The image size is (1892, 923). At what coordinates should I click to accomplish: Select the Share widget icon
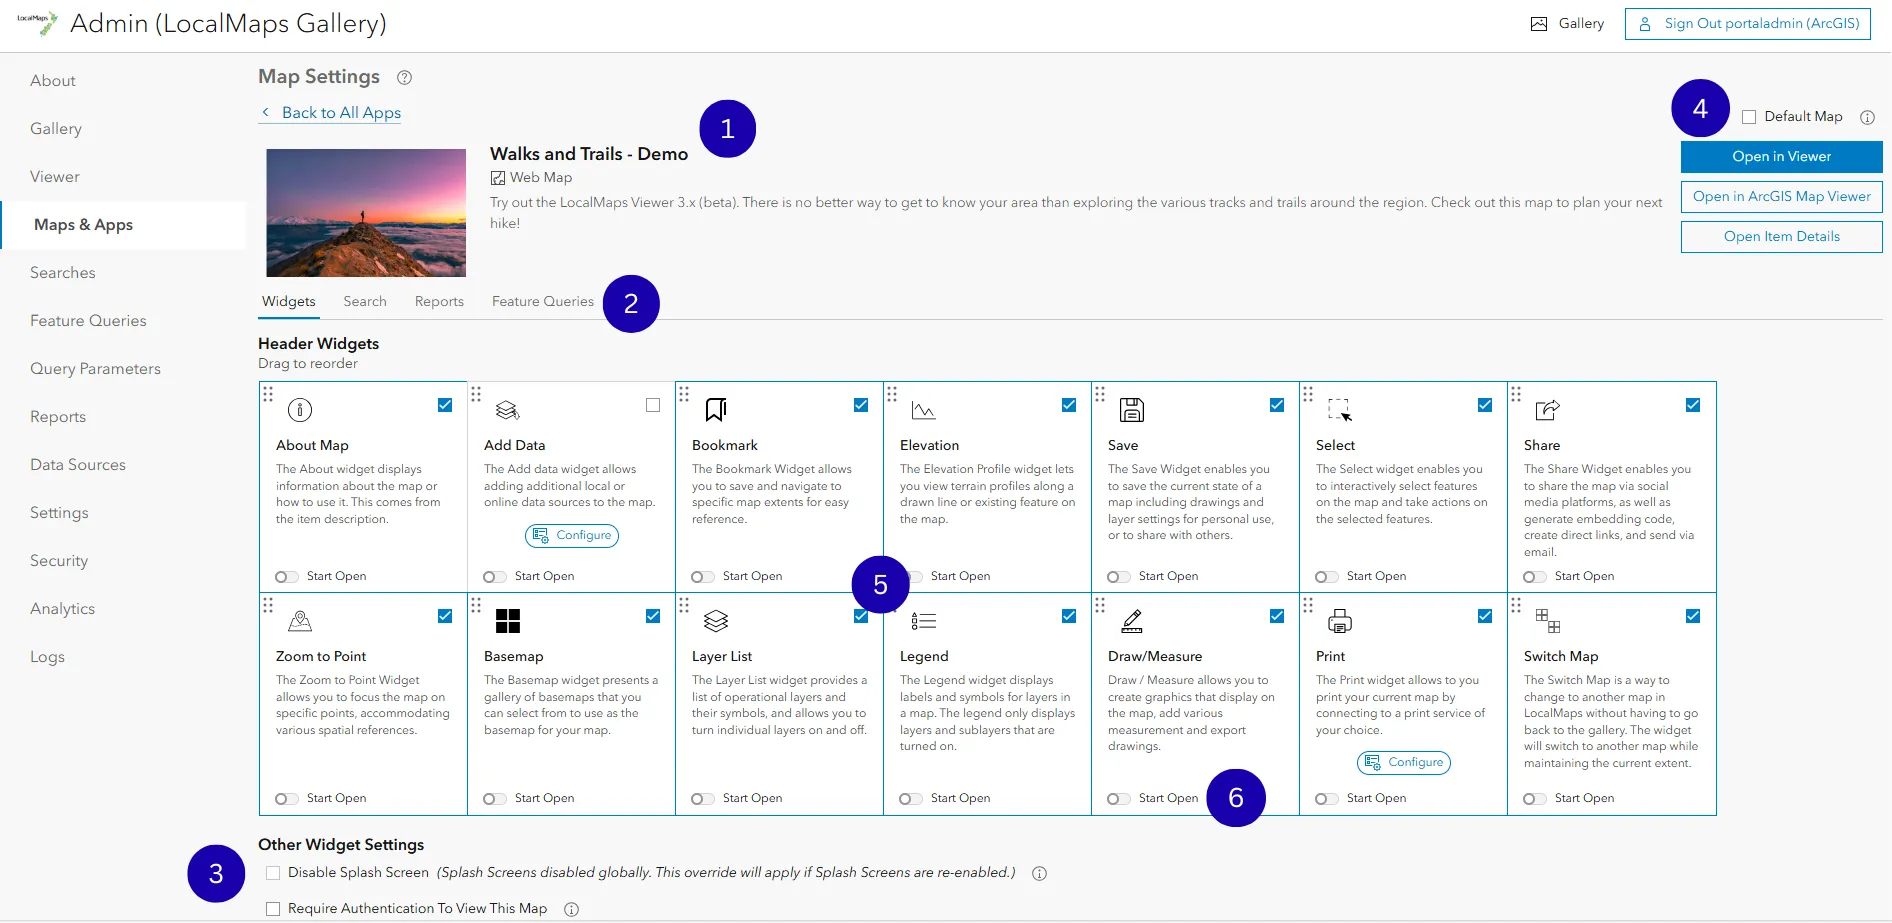click(1547, 409)
